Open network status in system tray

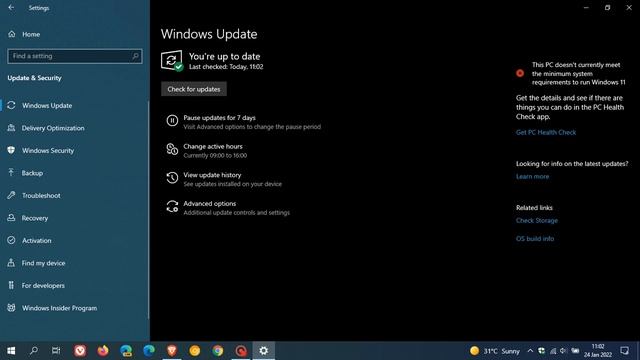click(553, 351)
